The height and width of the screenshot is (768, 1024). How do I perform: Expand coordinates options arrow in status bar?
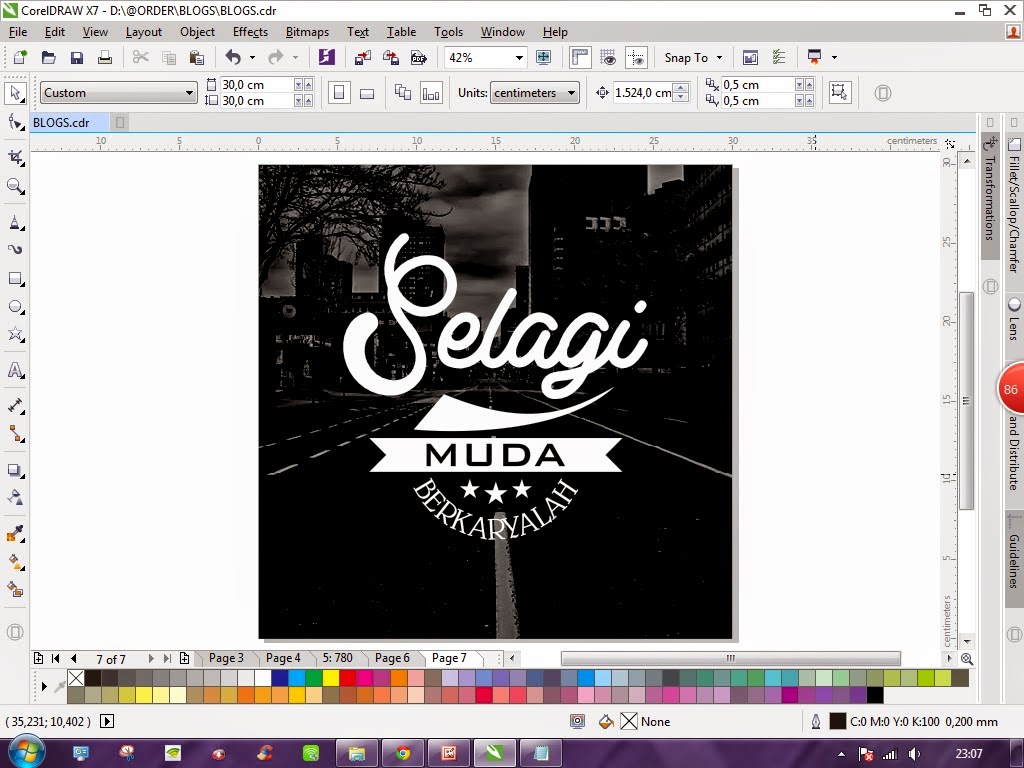click(106, 721)
